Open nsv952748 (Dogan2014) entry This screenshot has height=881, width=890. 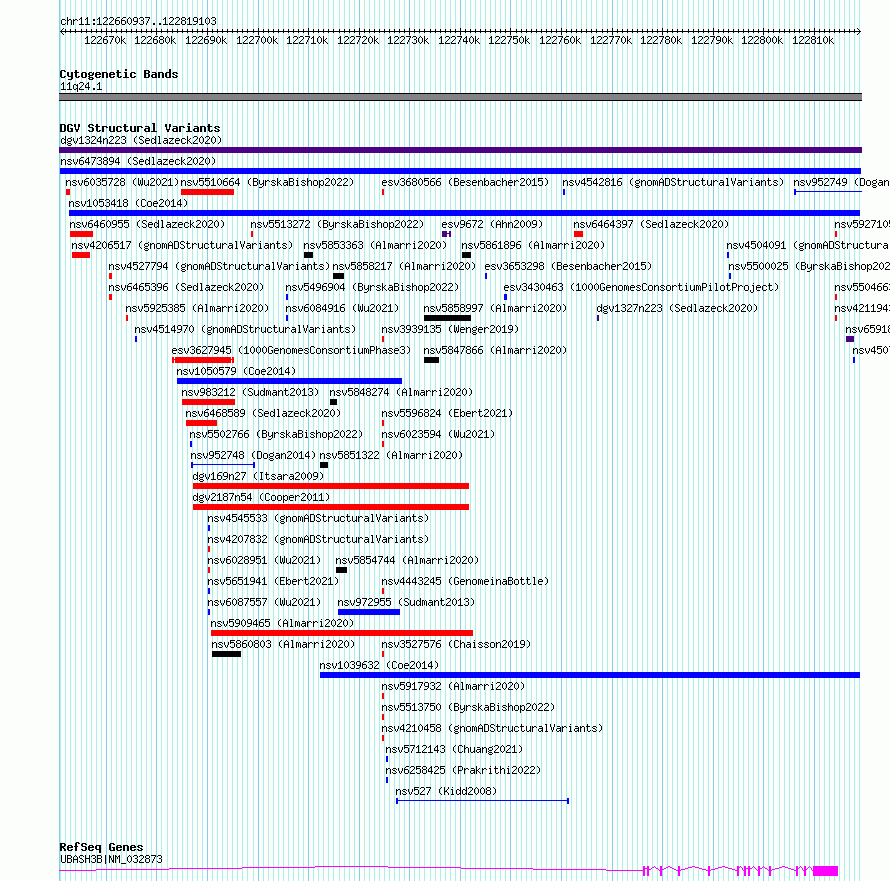click(253, 455)
